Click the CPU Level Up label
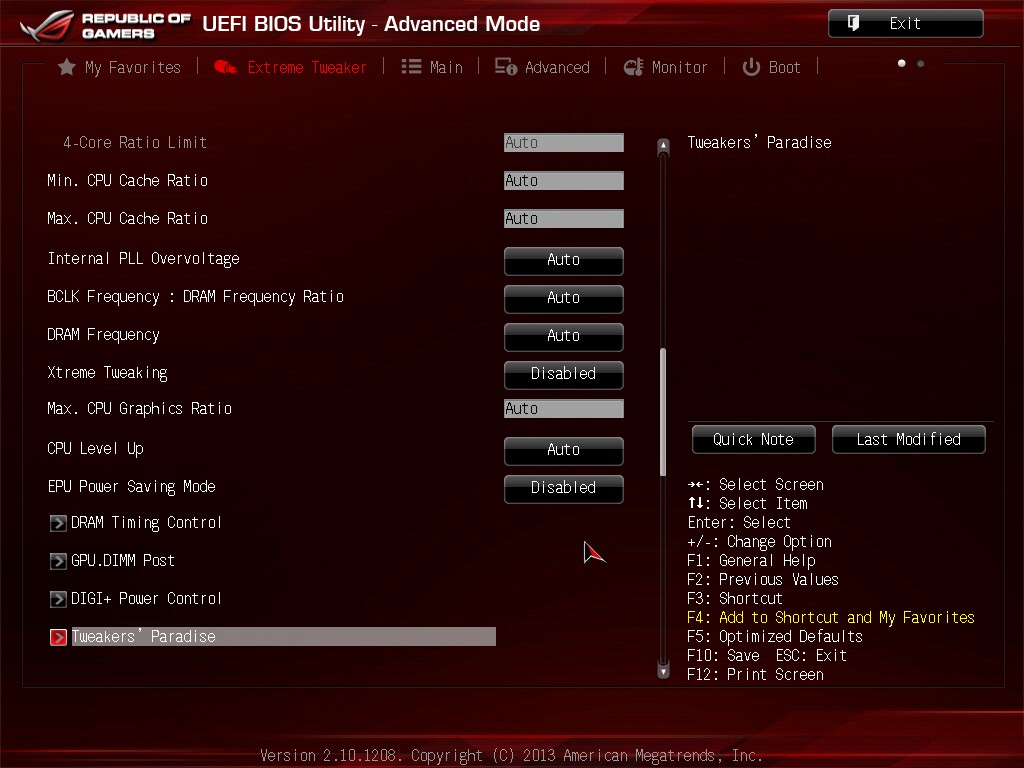This screenshot has height=768, width=1024. (x=95, y=449)
